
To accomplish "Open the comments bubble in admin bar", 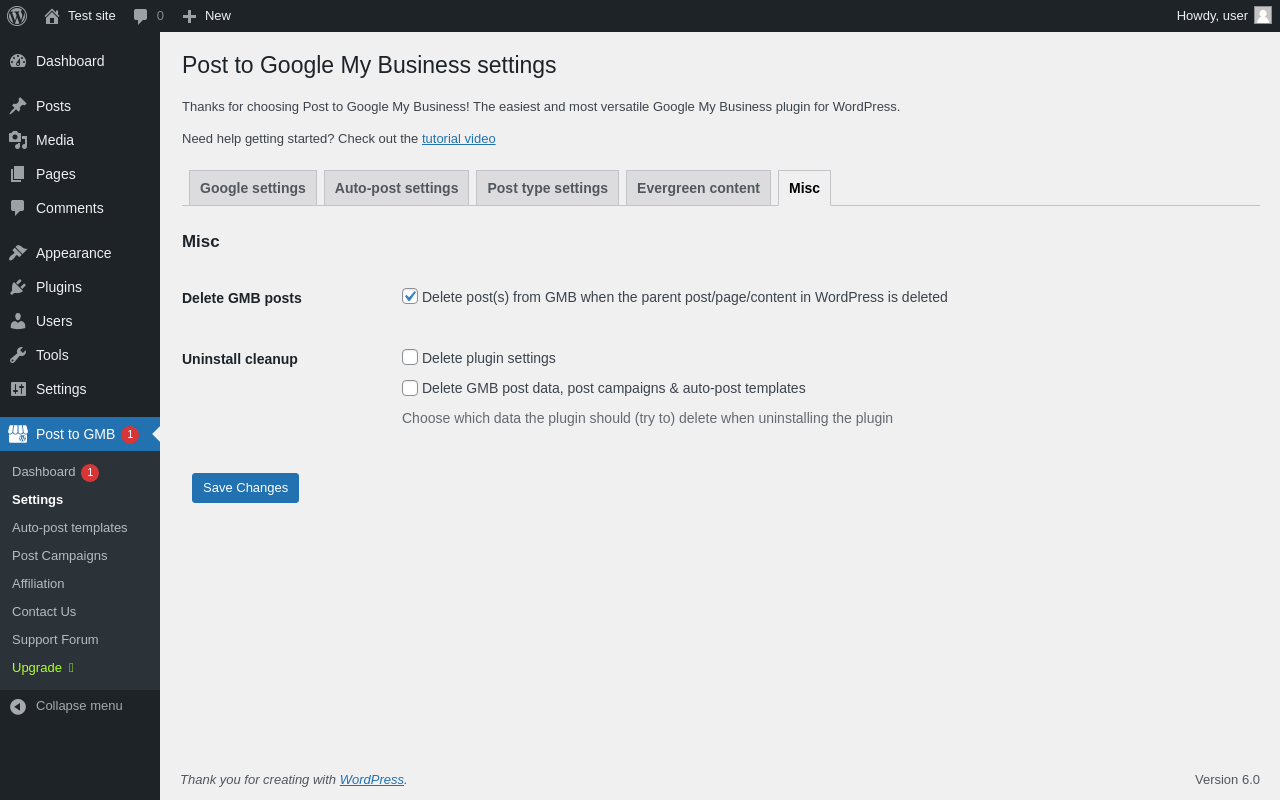I will 141,16.
